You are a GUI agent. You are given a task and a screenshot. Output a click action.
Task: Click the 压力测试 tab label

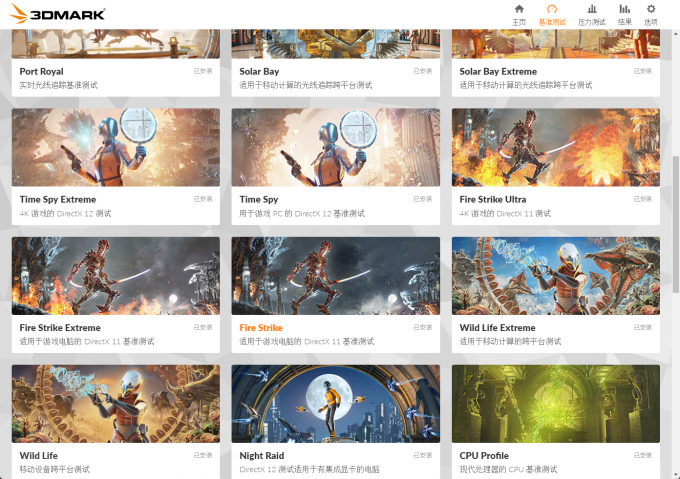coord(592,22)
